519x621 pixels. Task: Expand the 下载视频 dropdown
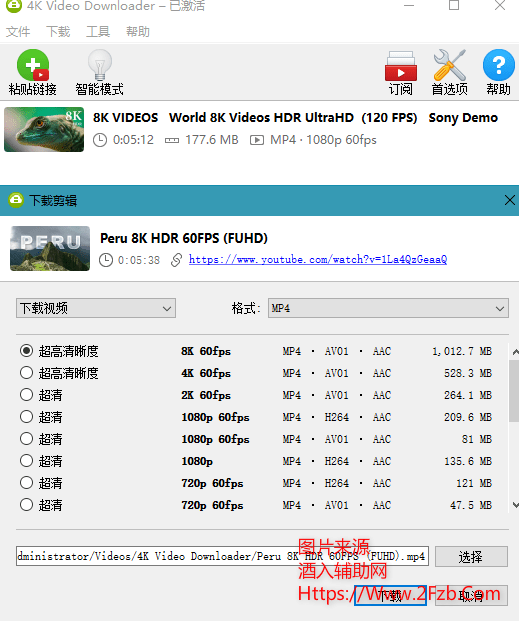coord(96,308)
